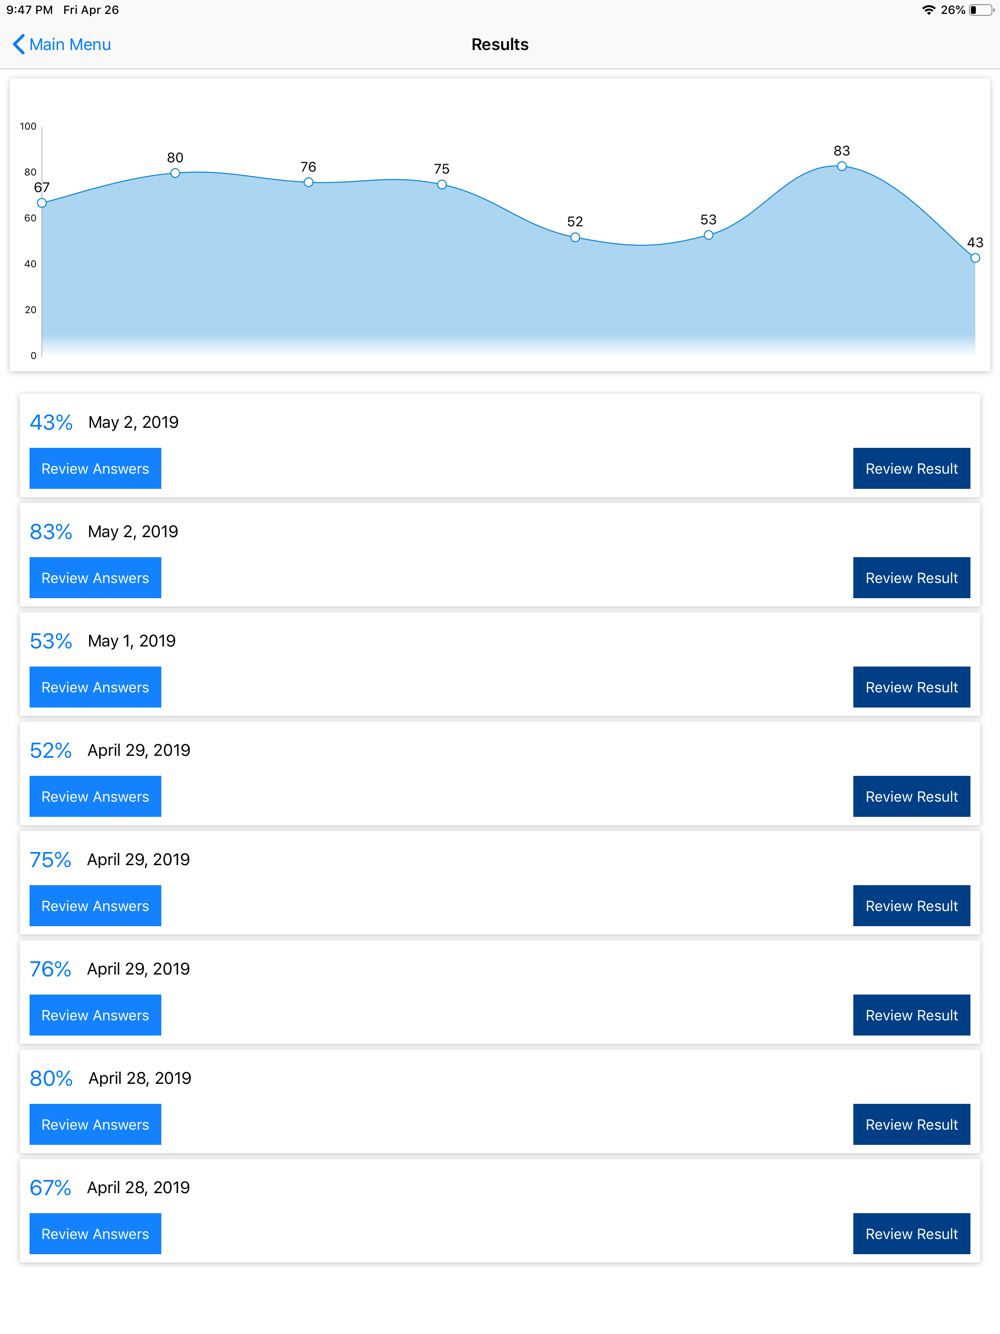1000x1334 pixels.
Task: Open Review Result for the 76% score
Action: tap(911, 1015)
